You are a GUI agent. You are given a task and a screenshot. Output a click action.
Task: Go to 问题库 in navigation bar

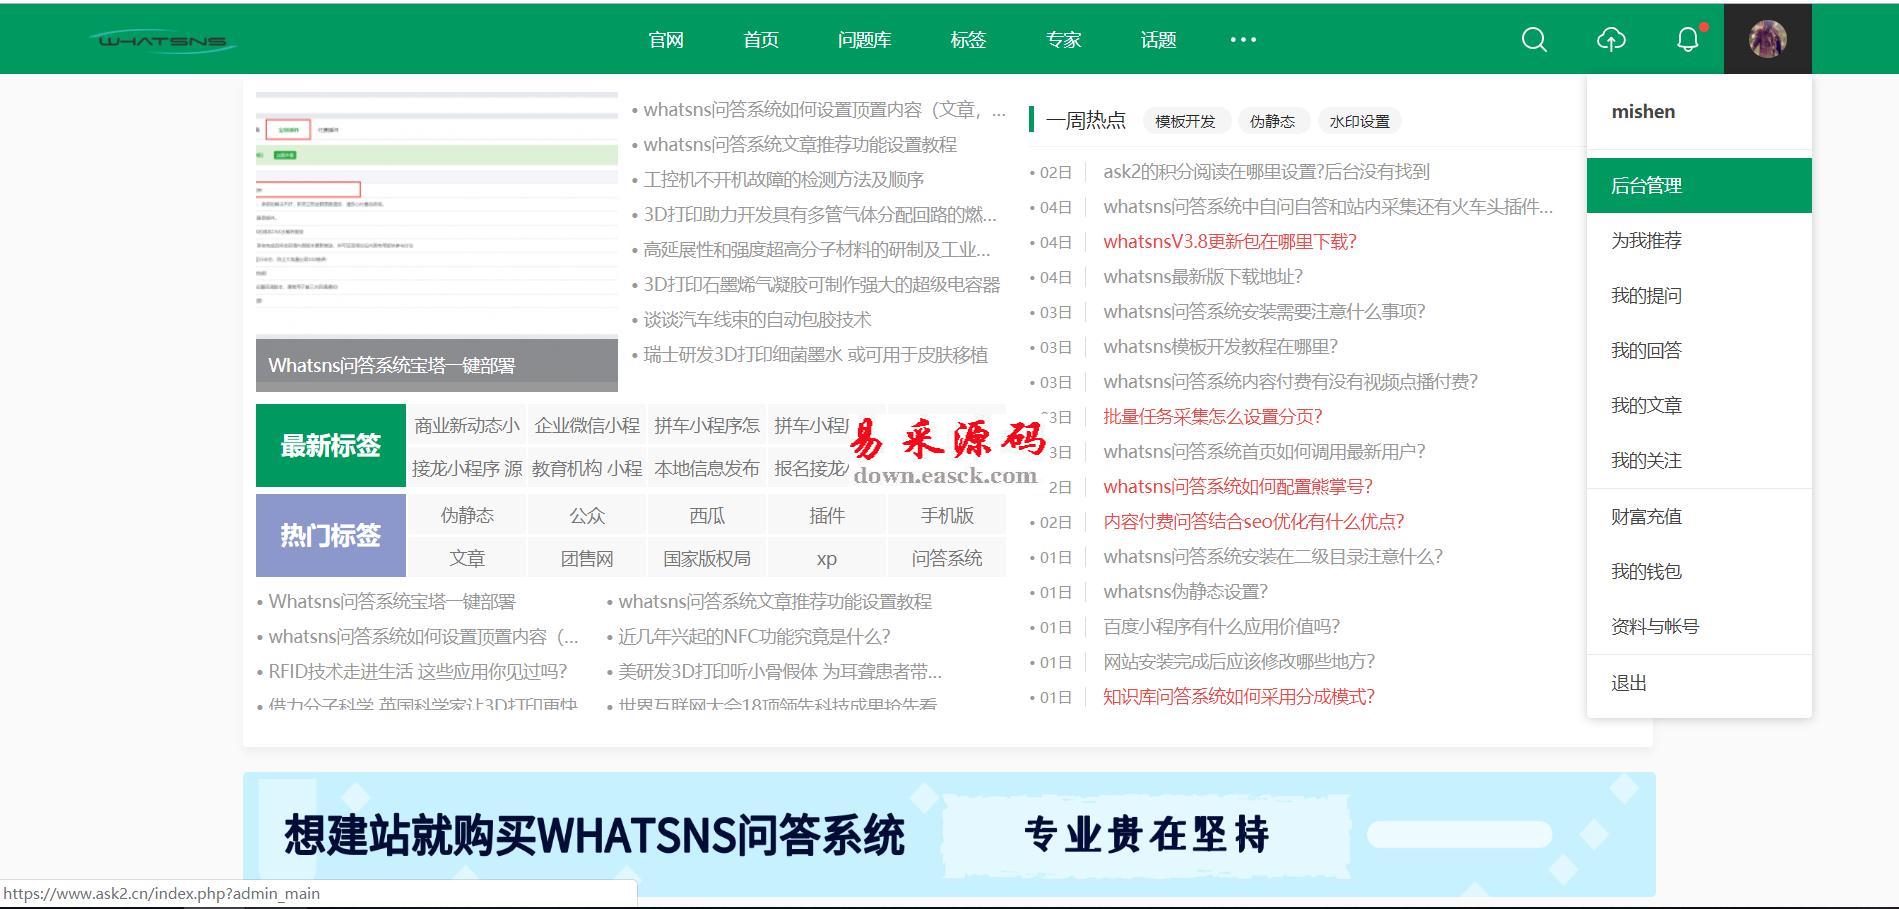[864, 40]
